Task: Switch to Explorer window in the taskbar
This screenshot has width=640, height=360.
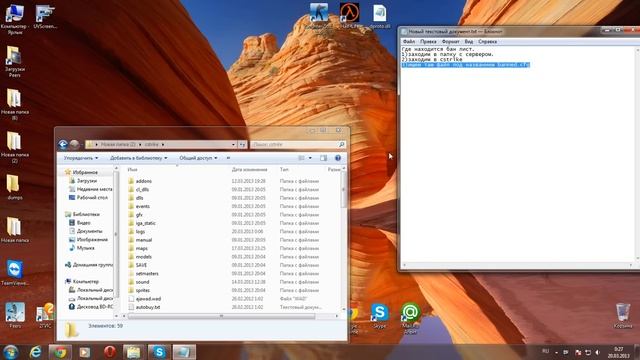Action: (133, 352)
